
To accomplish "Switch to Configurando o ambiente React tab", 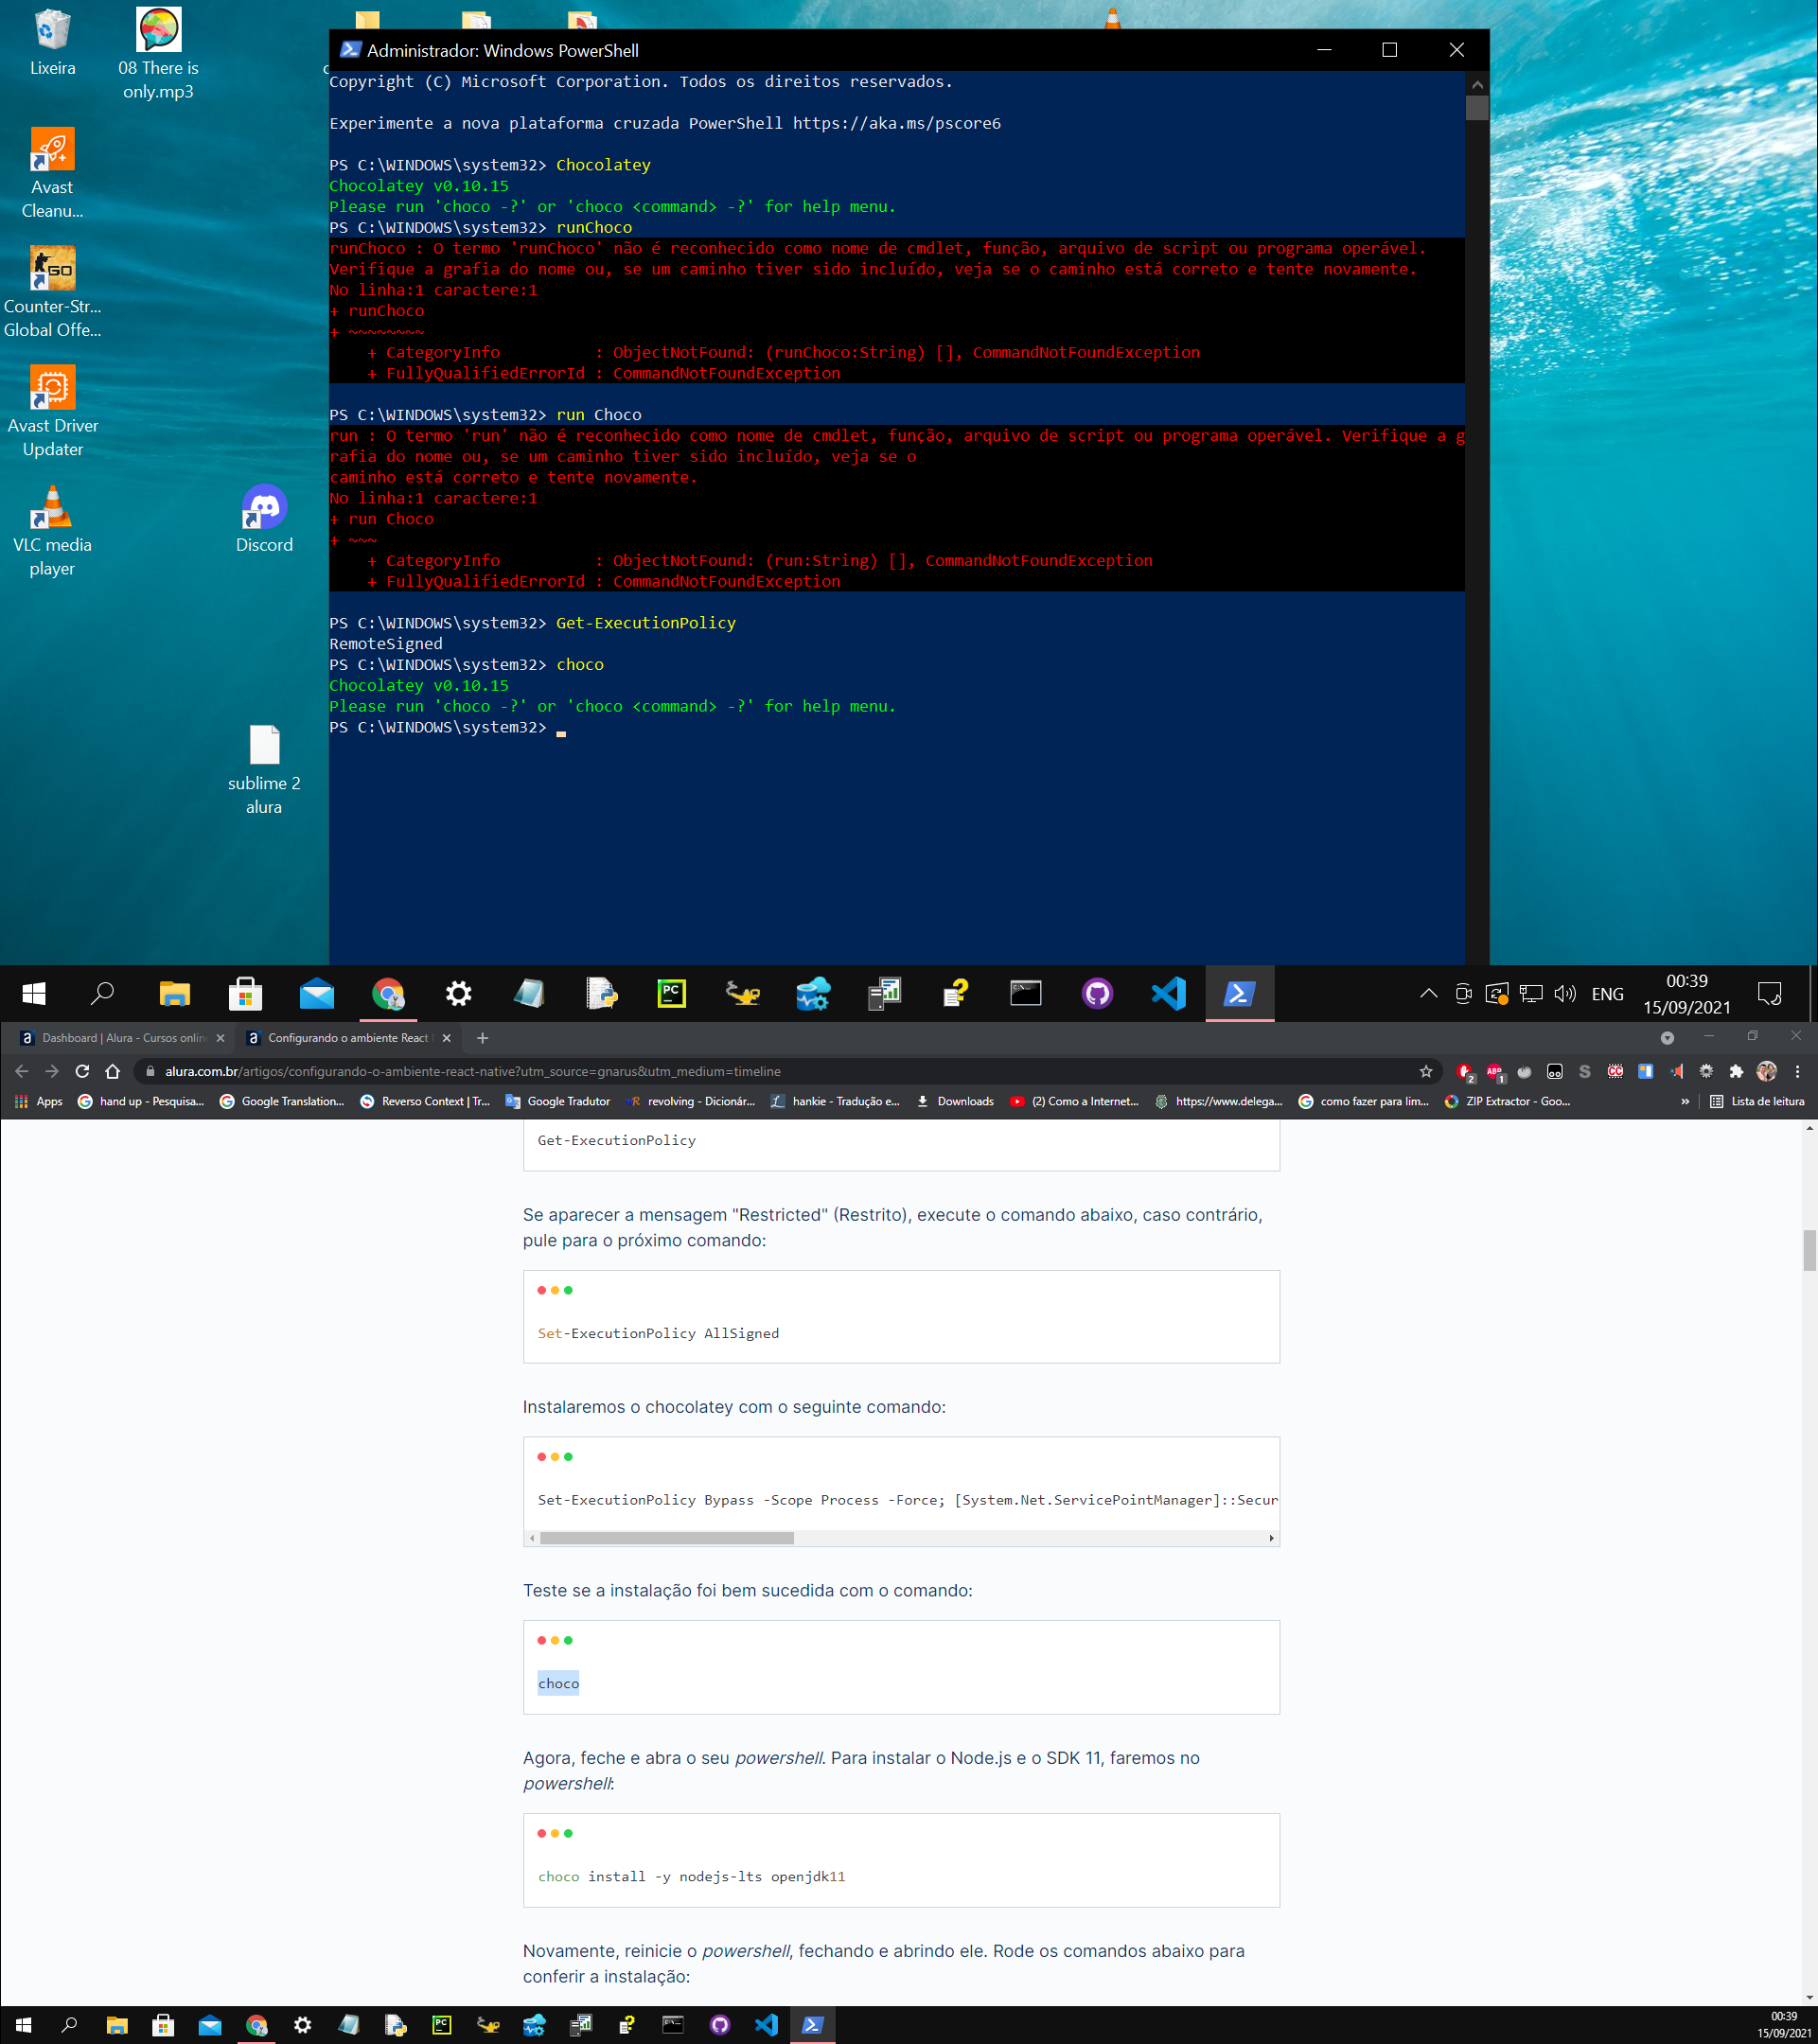I will (346, 1037).
